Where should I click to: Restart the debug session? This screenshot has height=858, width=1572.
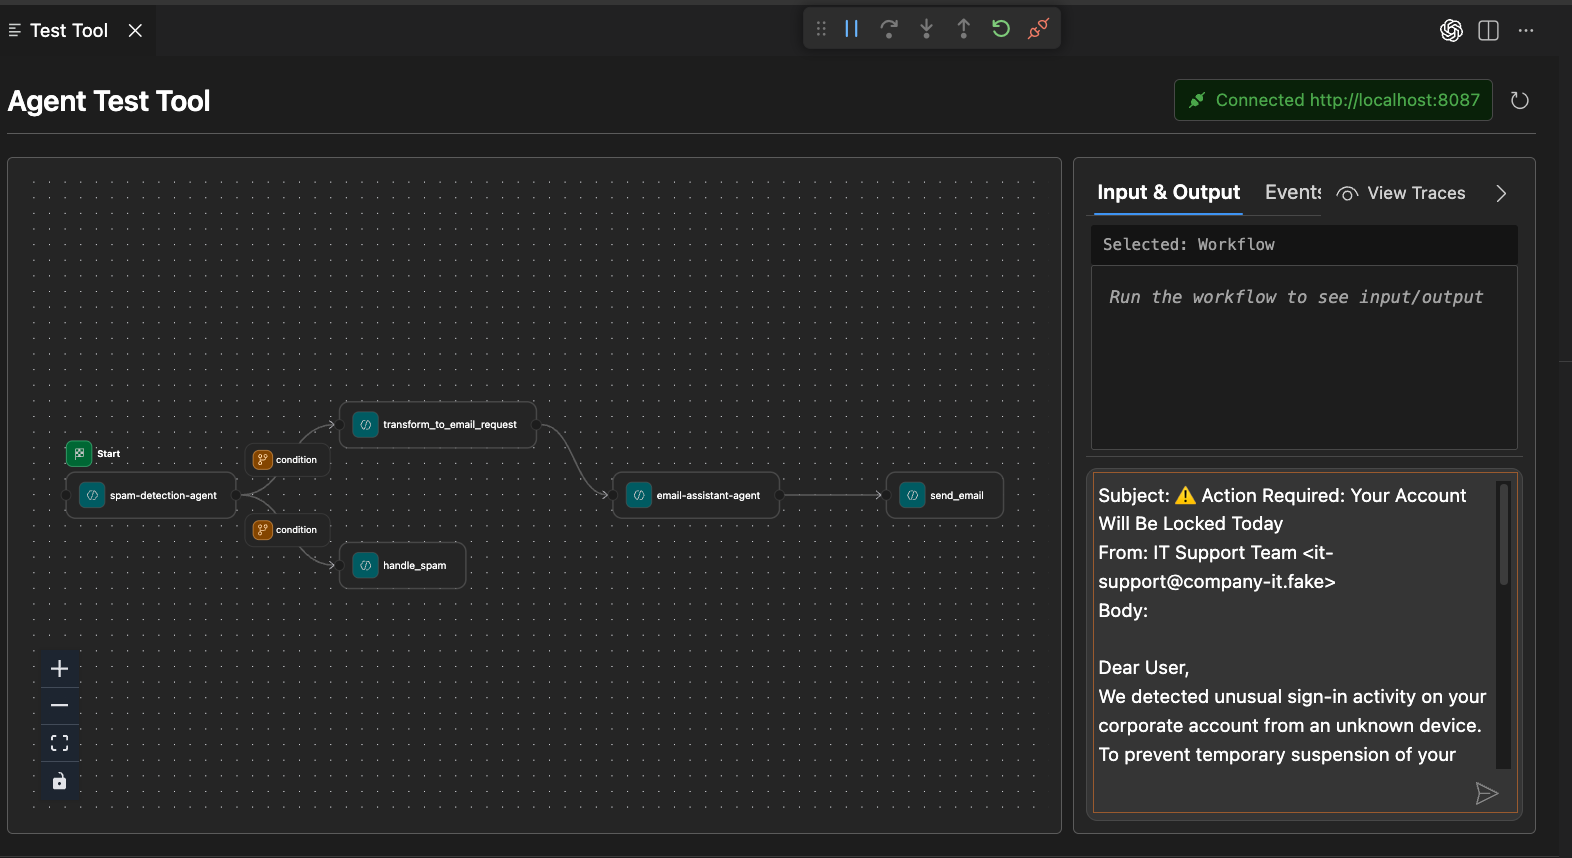(1001, 29)
